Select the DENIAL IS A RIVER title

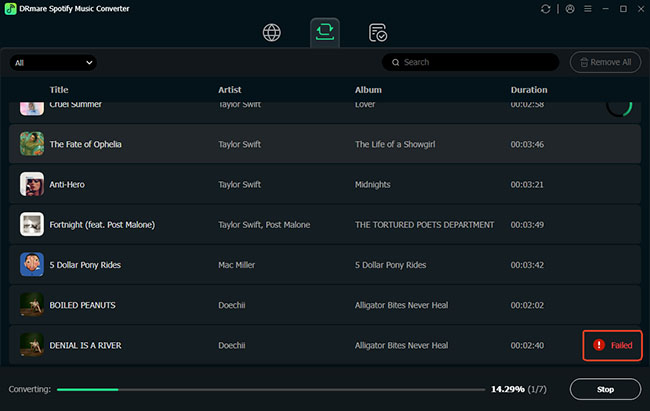click(85, 345)
